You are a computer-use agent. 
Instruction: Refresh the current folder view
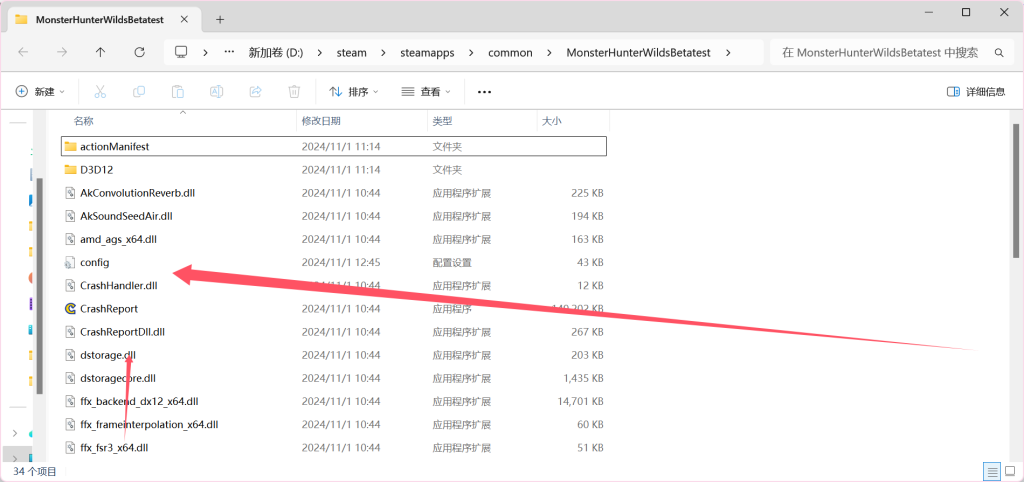(139, 52)
